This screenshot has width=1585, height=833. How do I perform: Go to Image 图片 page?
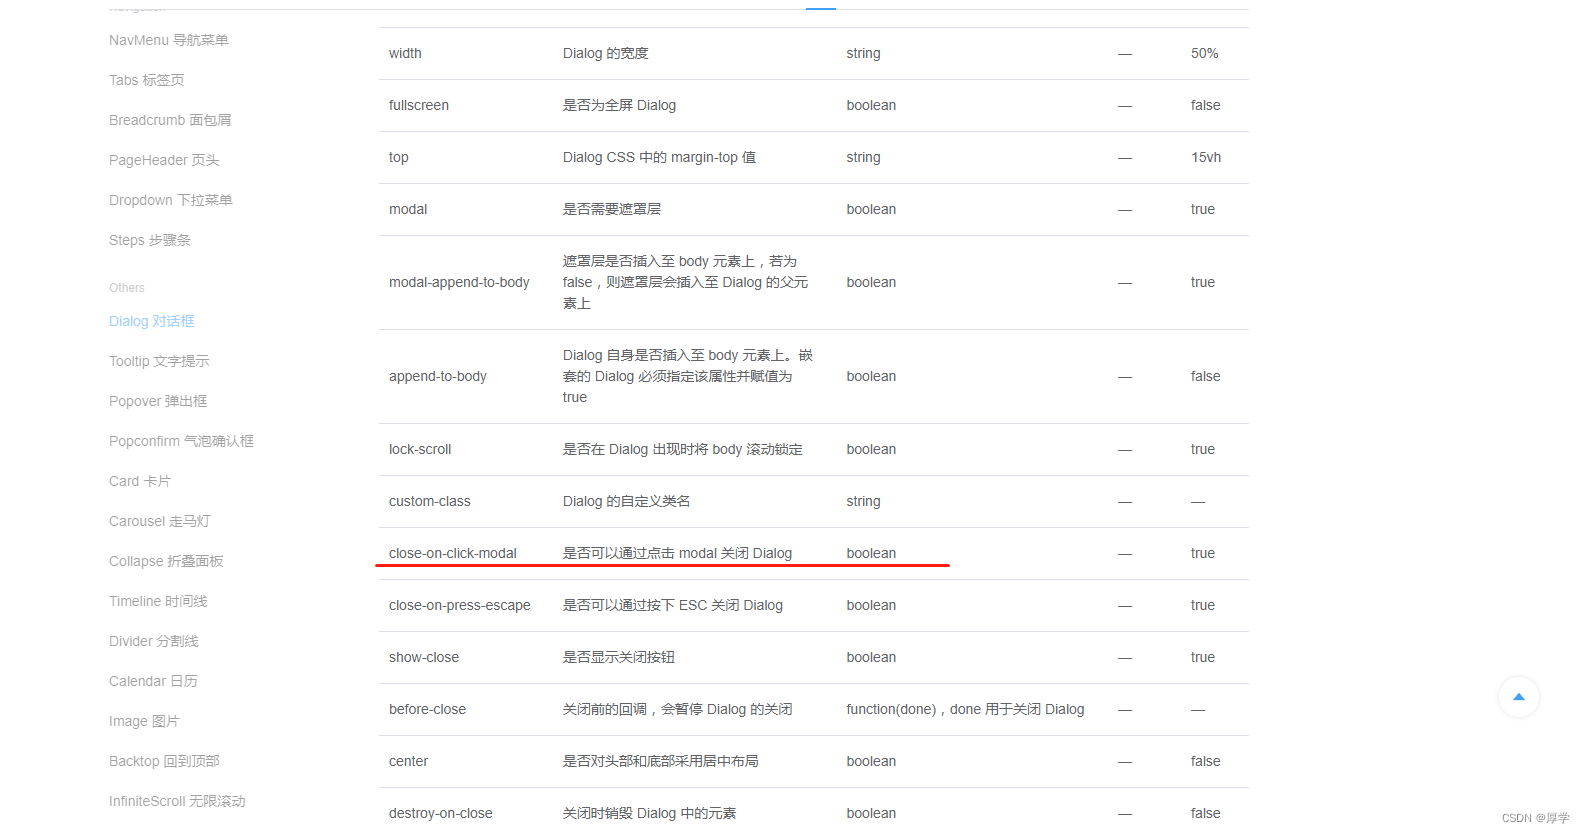[x=144, y=721]
